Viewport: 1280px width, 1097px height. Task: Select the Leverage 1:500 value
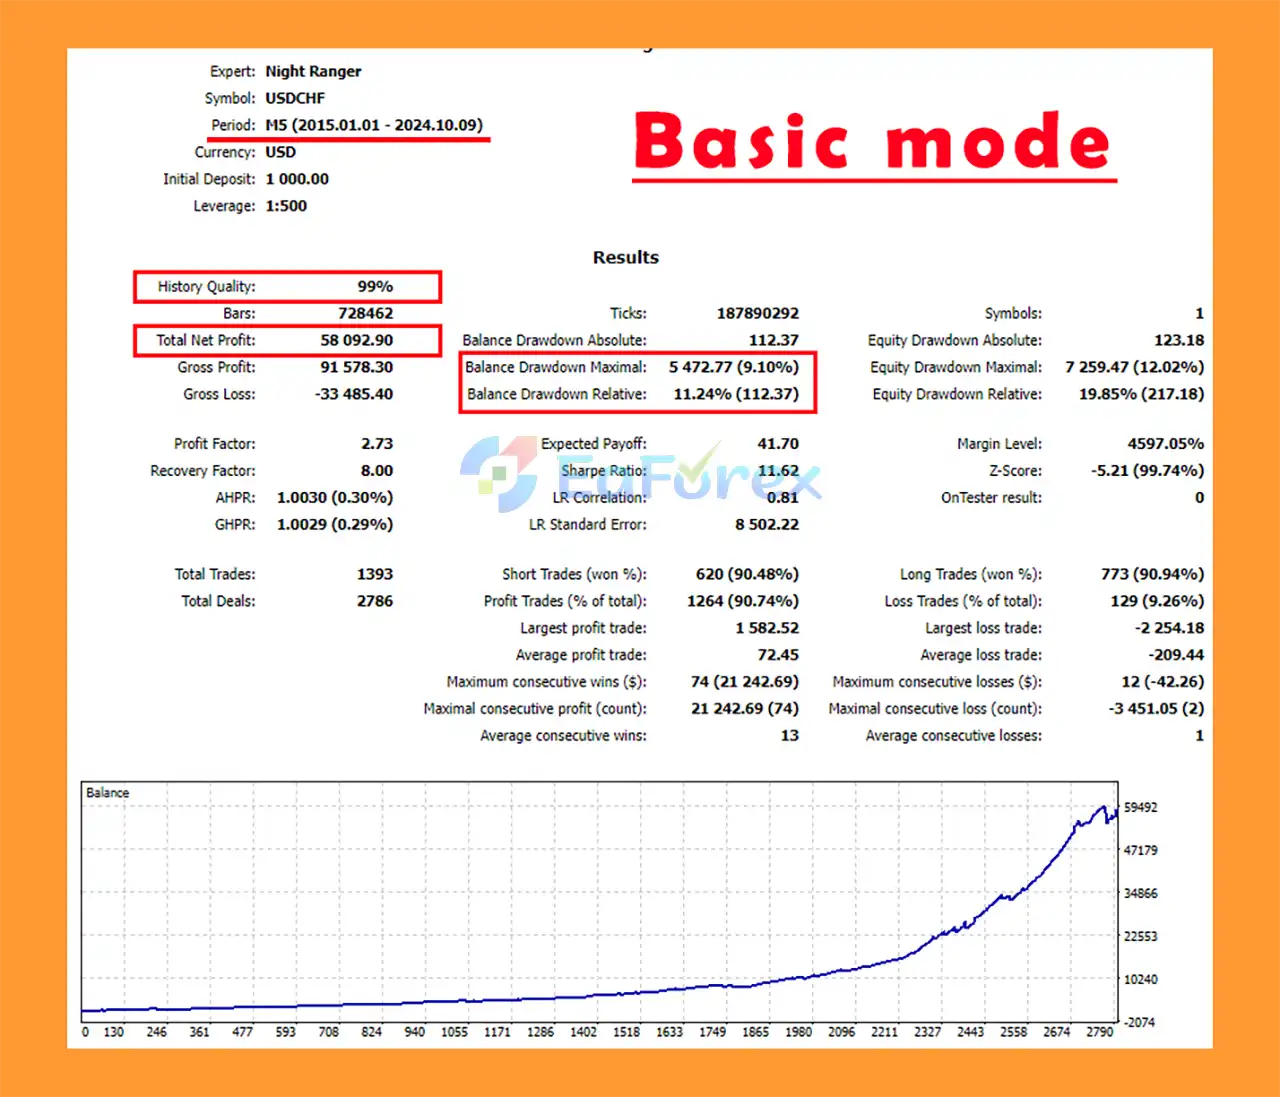coord(286,206)
